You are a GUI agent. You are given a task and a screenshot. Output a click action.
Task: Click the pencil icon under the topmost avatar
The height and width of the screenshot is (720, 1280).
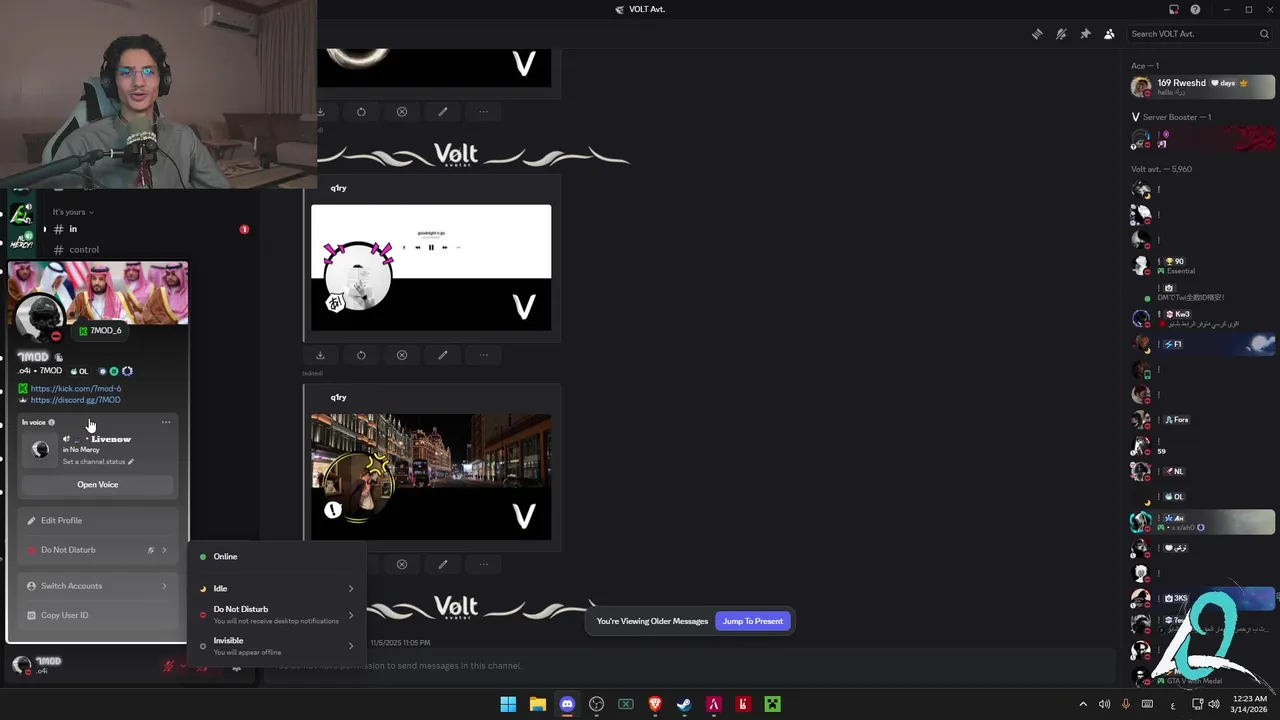(442, 112)
